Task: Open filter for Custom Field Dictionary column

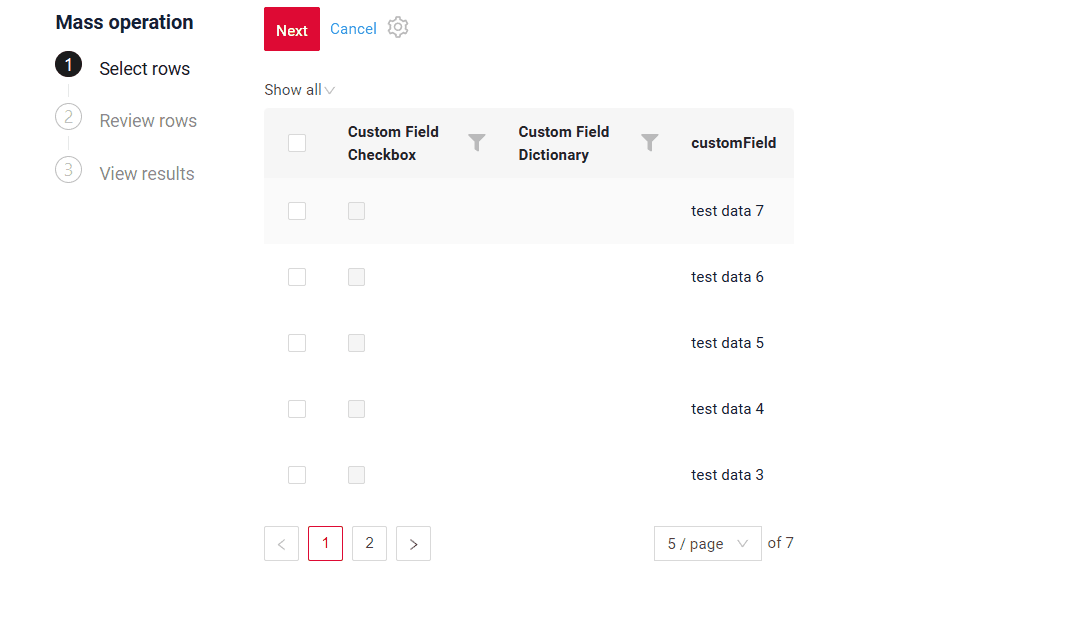Action: (x=650, y=143)
